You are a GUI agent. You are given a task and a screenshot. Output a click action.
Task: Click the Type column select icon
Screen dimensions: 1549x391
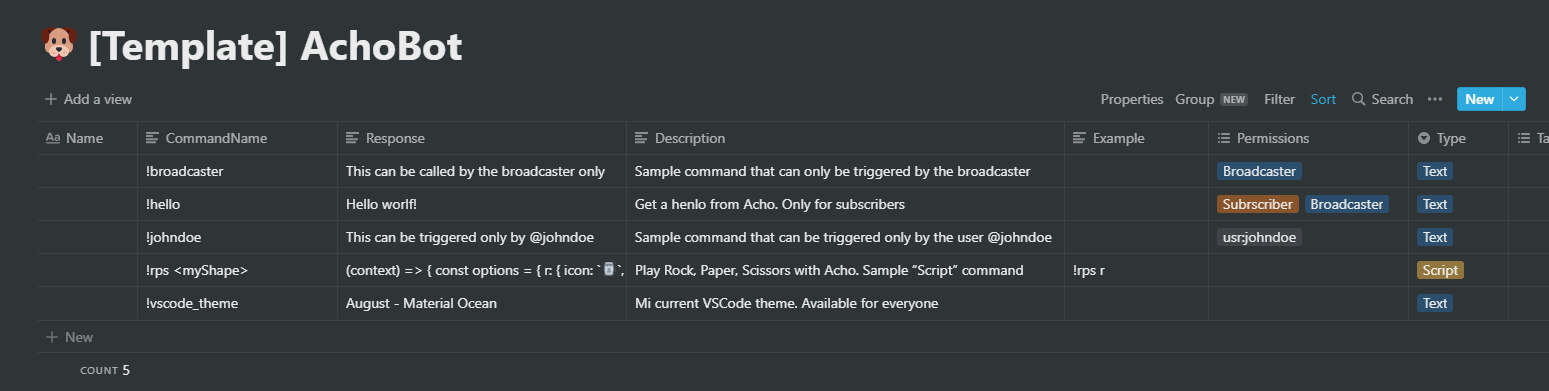[x=1424, y=138]
